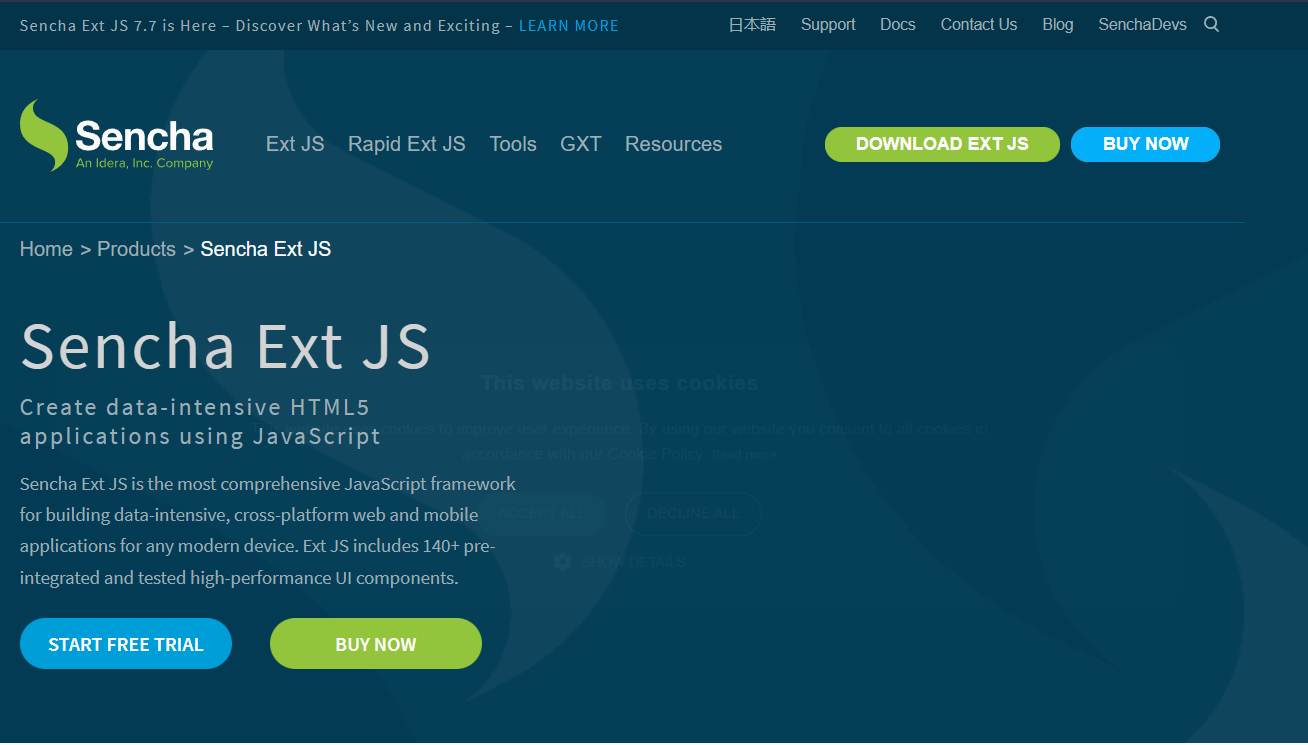Open the GXT navigation menu
The width and height of the screenshot is (1308, 745).
[x=581, y=144]
